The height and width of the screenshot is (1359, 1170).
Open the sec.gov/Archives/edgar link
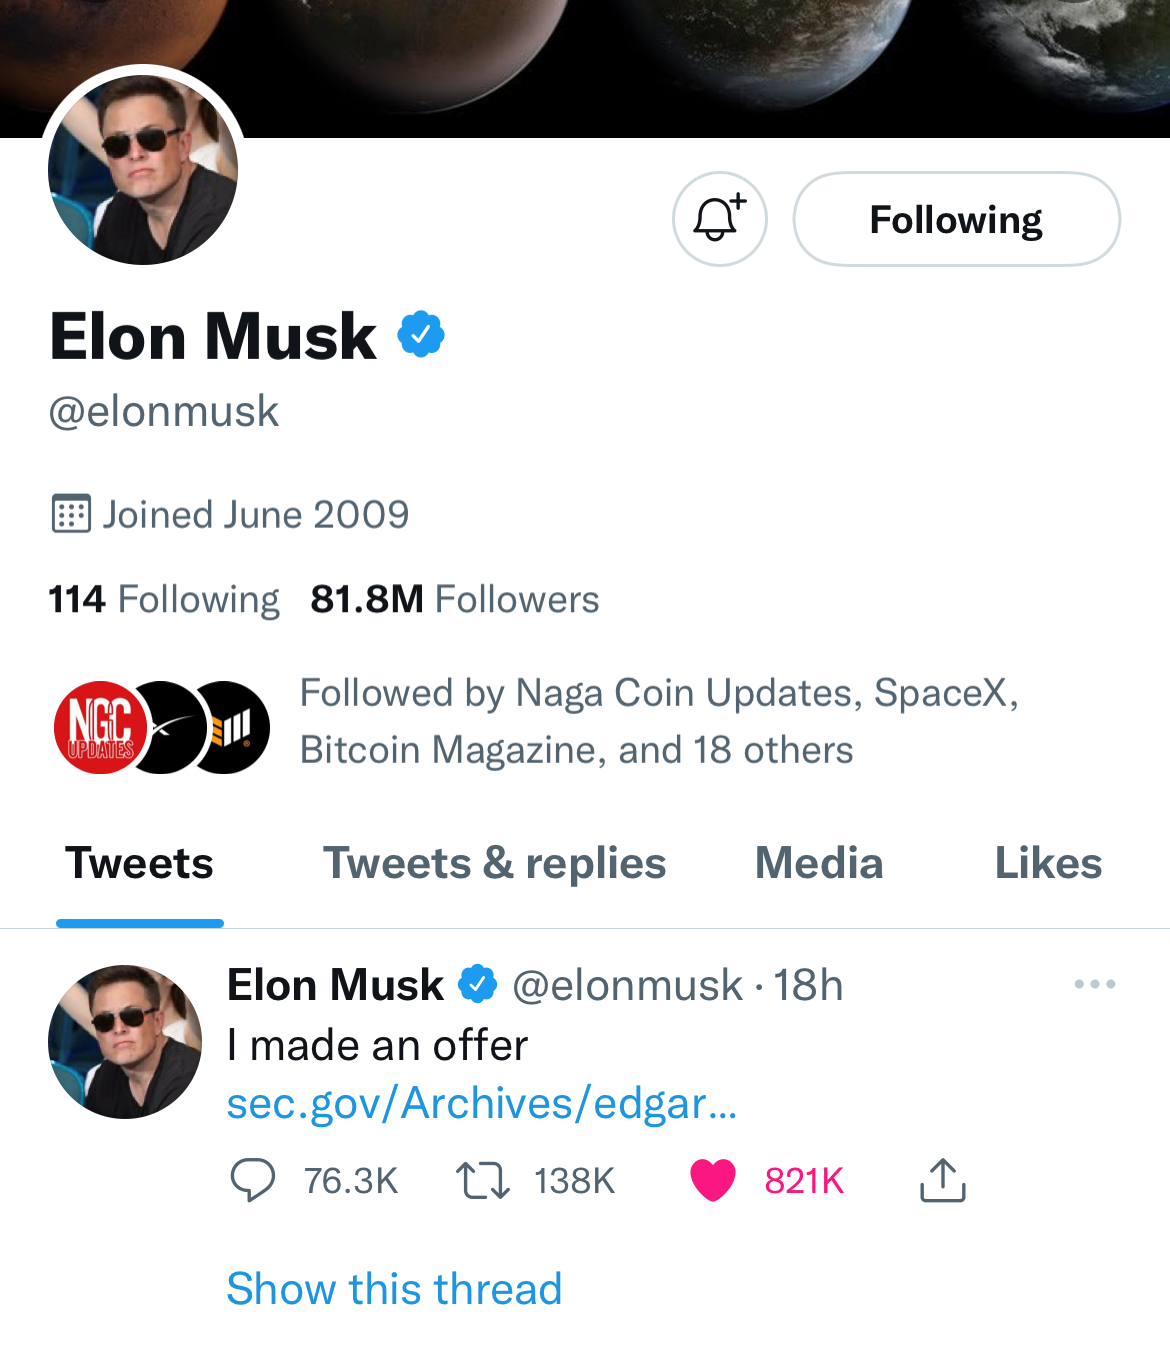click(x=482, y=1104)
